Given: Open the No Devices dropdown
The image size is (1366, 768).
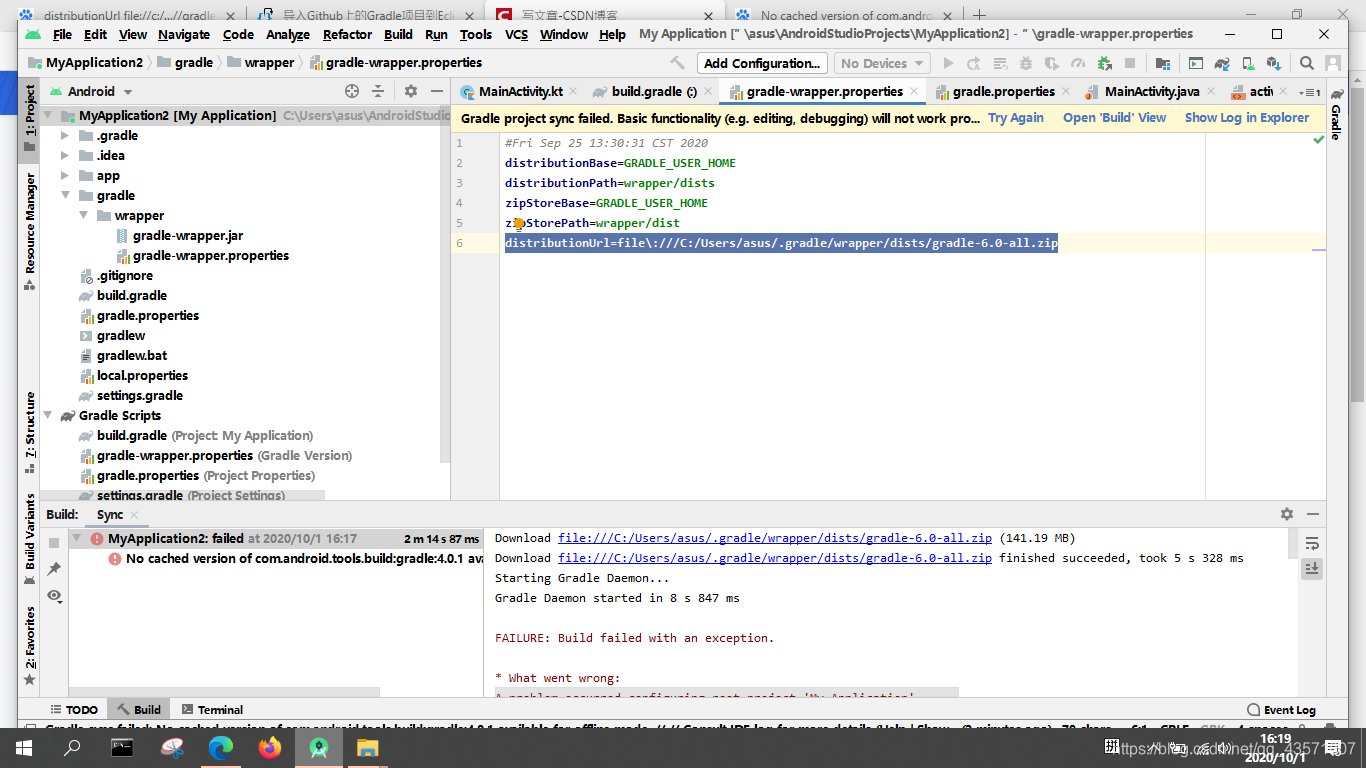Looking at the screenshot, I should [881, 62].
